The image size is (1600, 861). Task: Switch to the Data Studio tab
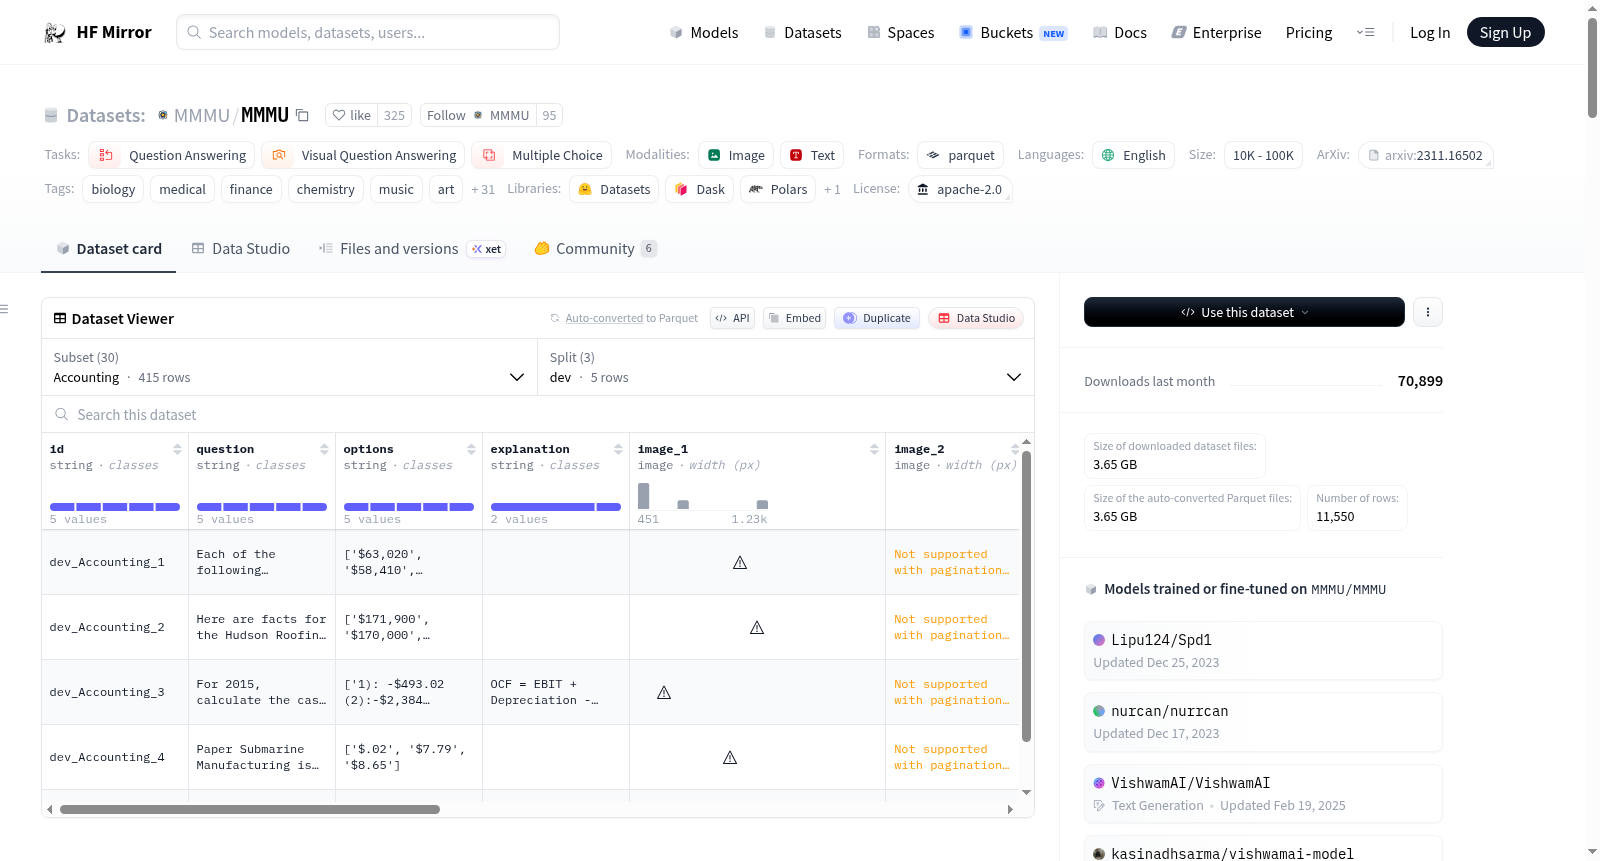click(241, 249)
